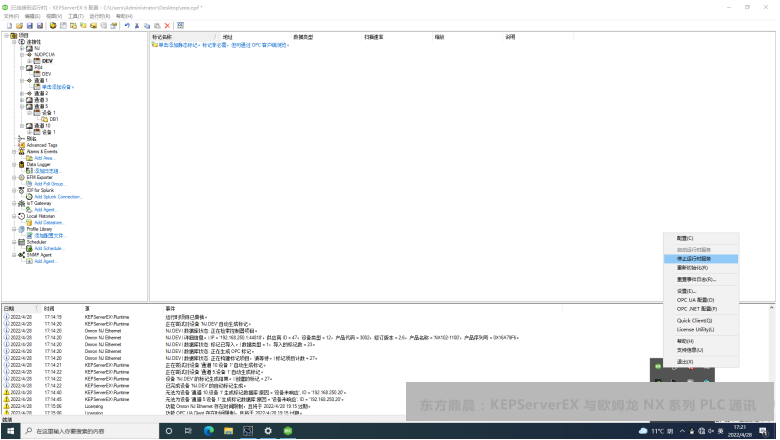Viewport: 780px width, 440px height.
Task: Select the DB1 folder tree item
Action: tap(54, 119)
